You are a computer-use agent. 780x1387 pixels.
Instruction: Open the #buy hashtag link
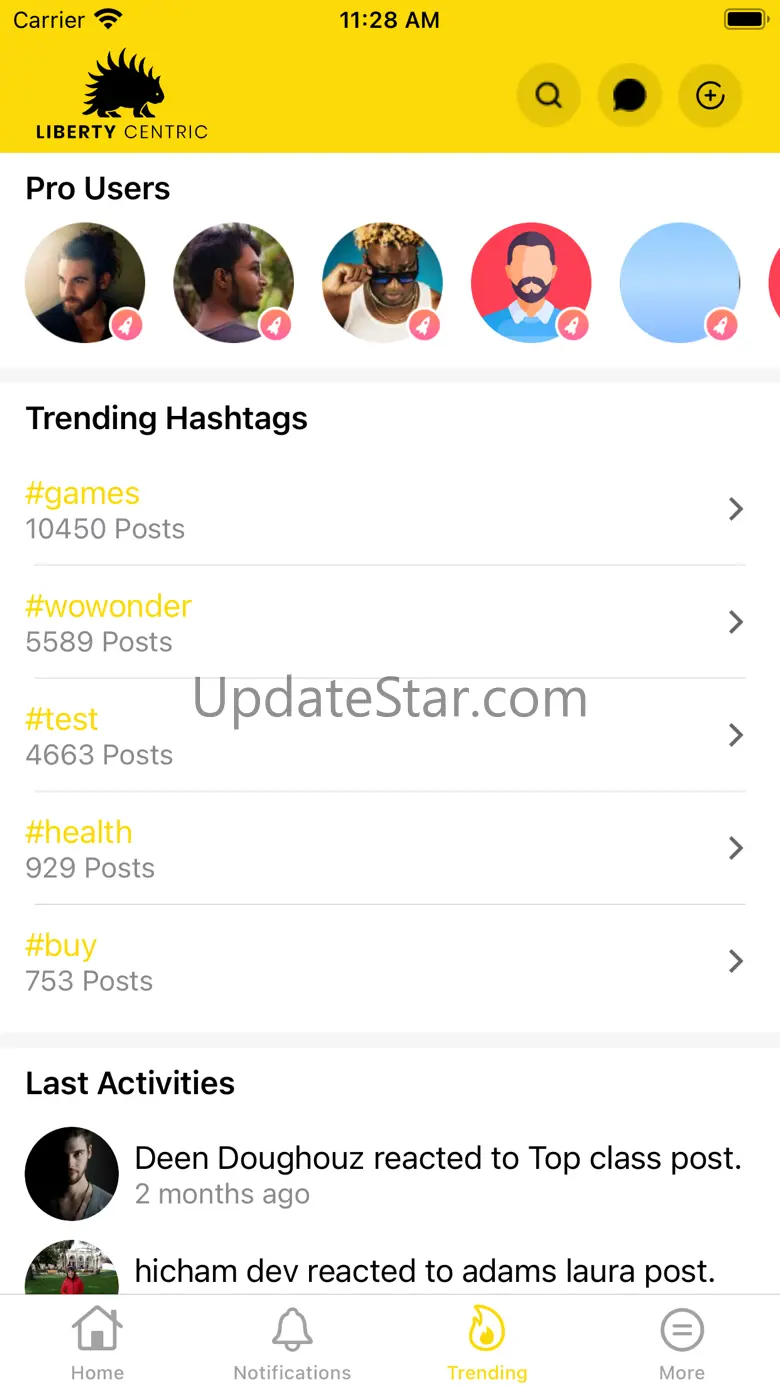tap(61, 946)
